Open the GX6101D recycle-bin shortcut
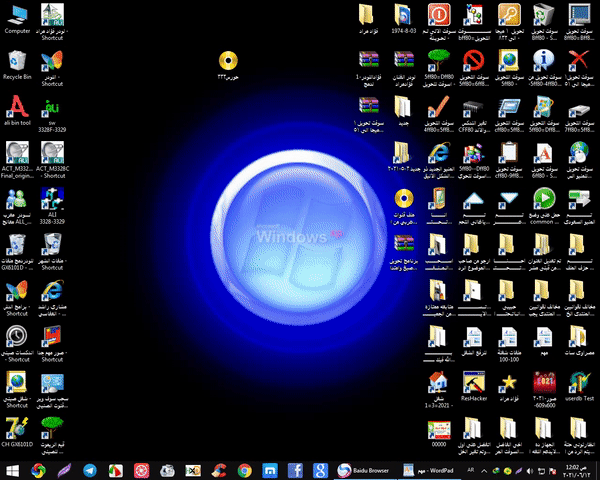Viewport: 600px width, 480px height. (x=17, y=252)
